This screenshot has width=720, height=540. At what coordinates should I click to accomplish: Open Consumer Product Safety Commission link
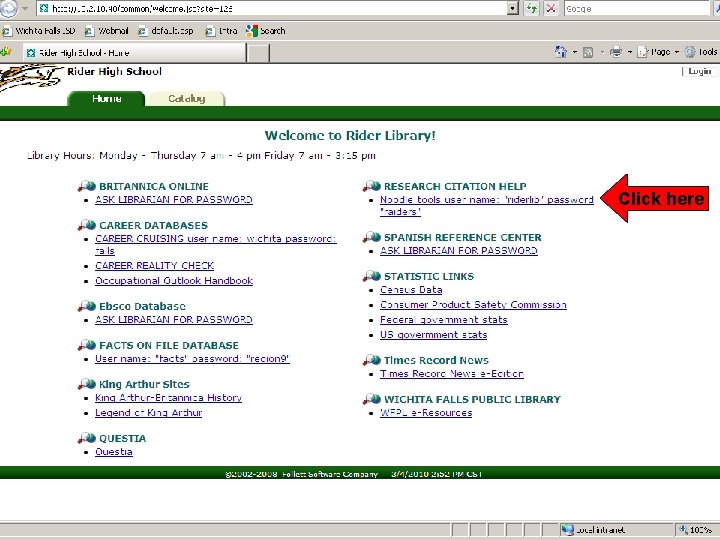pos(473,305)
